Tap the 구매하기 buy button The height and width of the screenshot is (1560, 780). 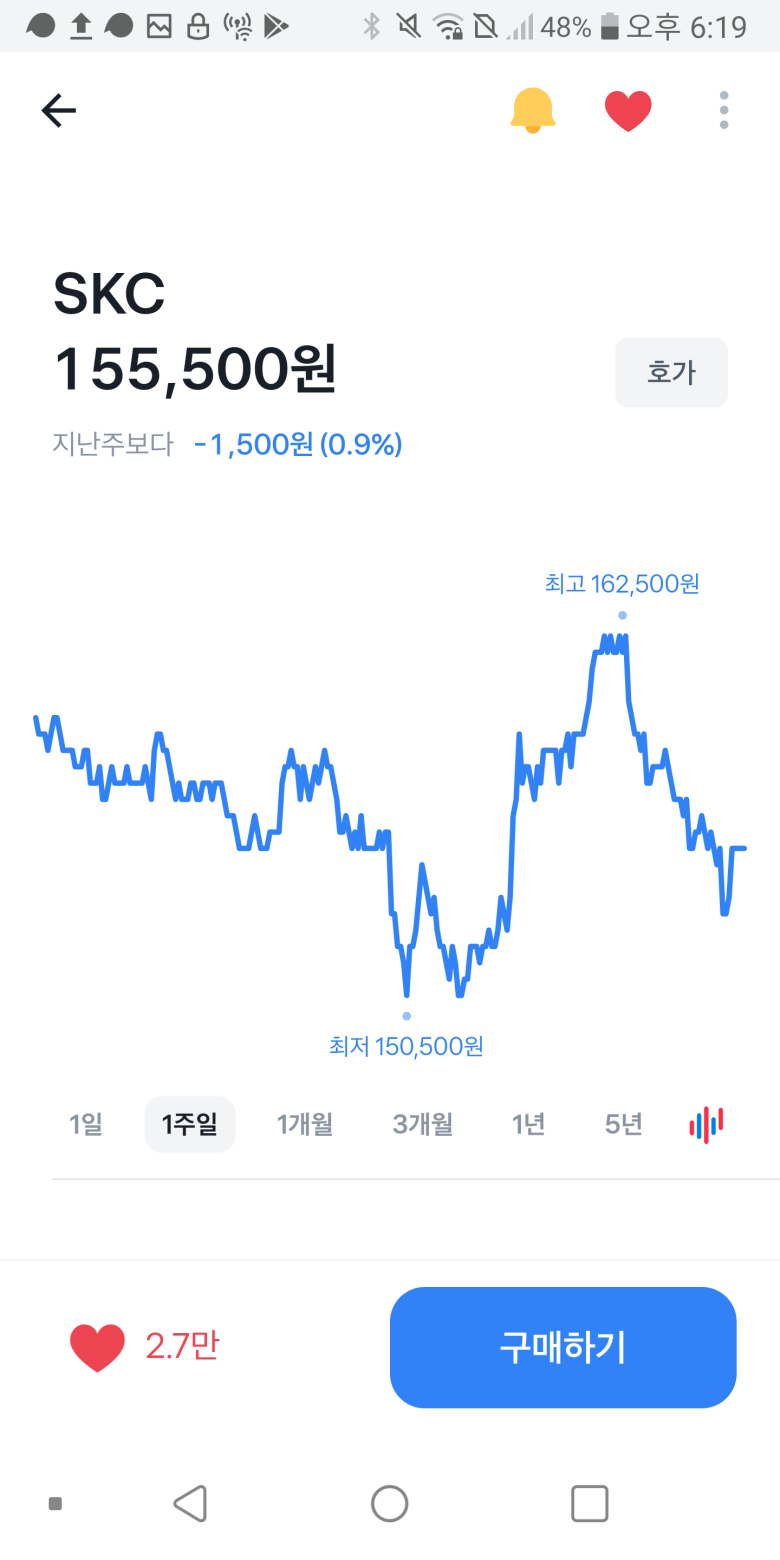point(563,1347)
